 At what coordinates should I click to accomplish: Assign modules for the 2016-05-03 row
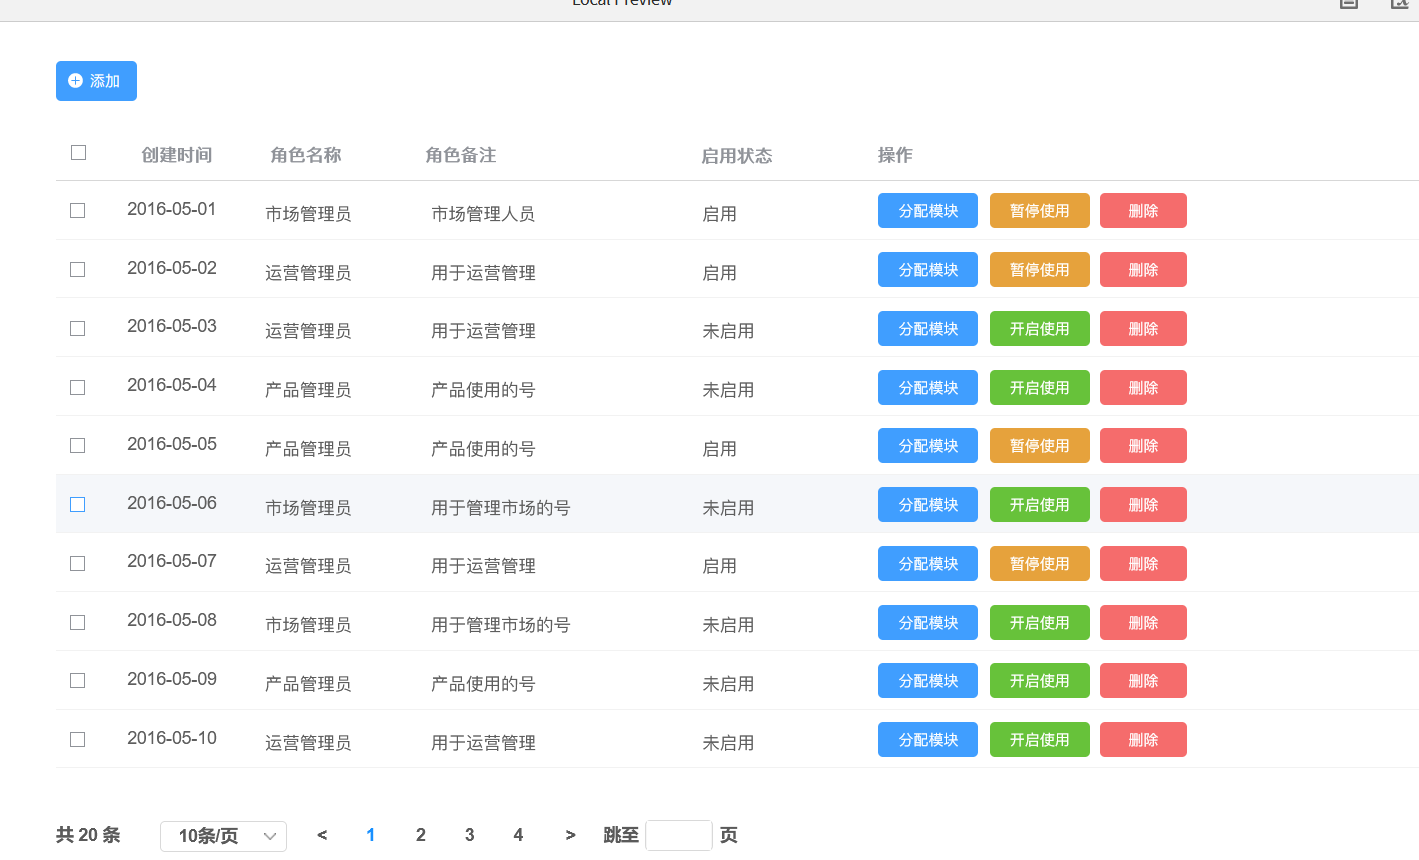928,329
